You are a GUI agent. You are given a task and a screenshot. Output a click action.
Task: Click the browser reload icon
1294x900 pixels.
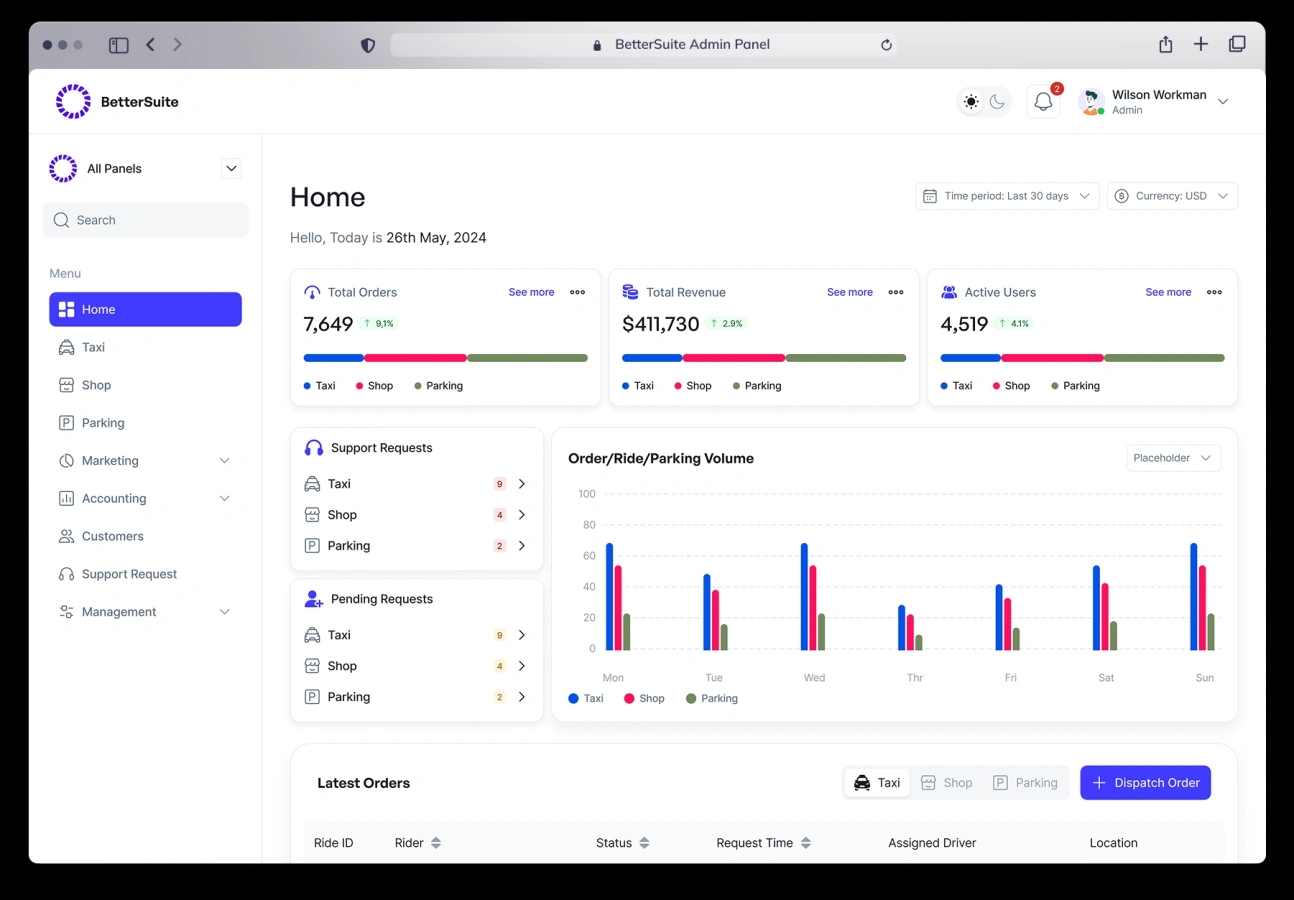click(886, 45)
